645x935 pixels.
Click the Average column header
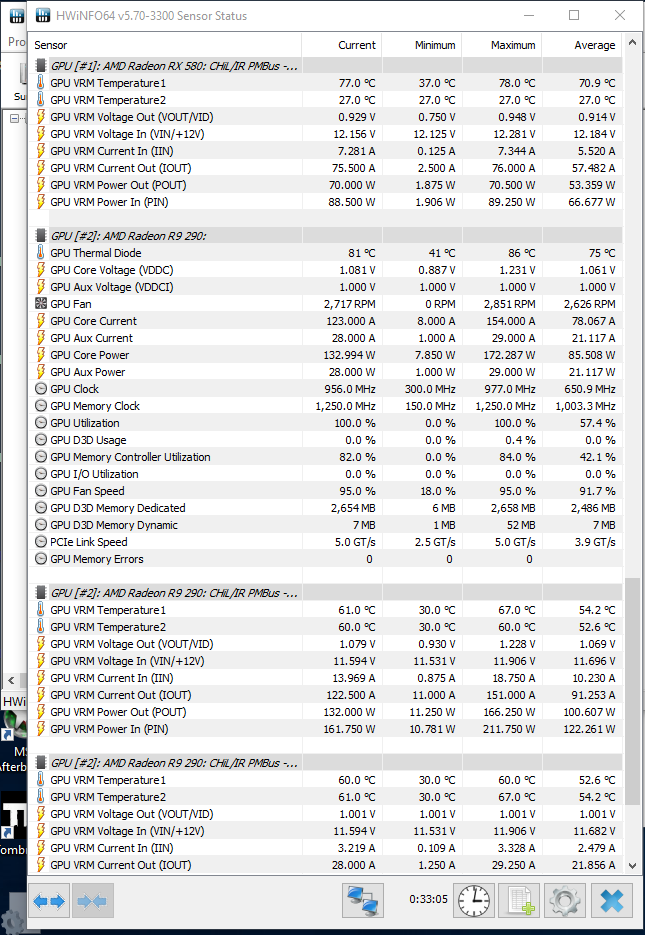coord(594,45)
